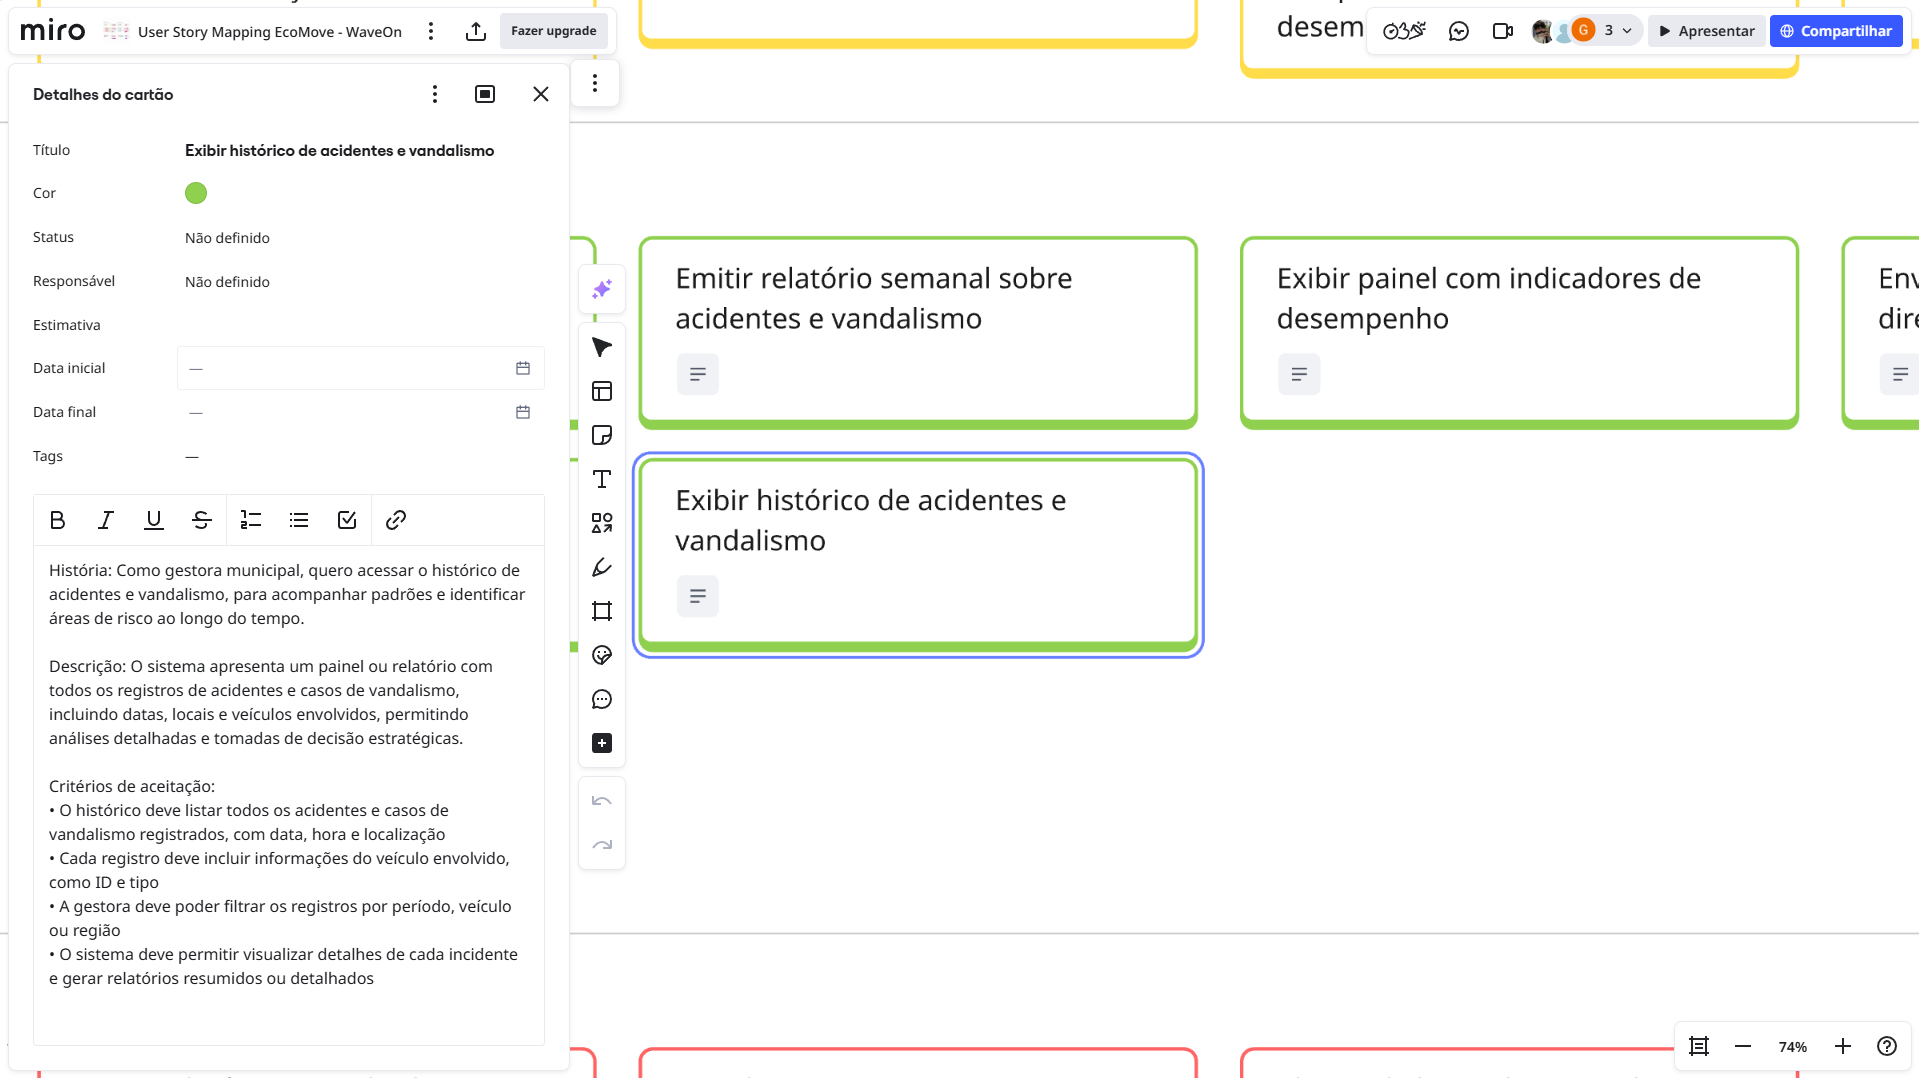Click the Fazer upgrade button
Viewport: 1919px width, 1078px height.
pos(553,31)
